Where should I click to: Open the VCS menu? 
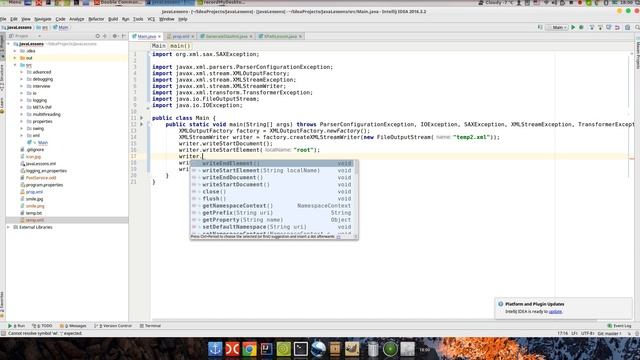click(x=151, y=19)
